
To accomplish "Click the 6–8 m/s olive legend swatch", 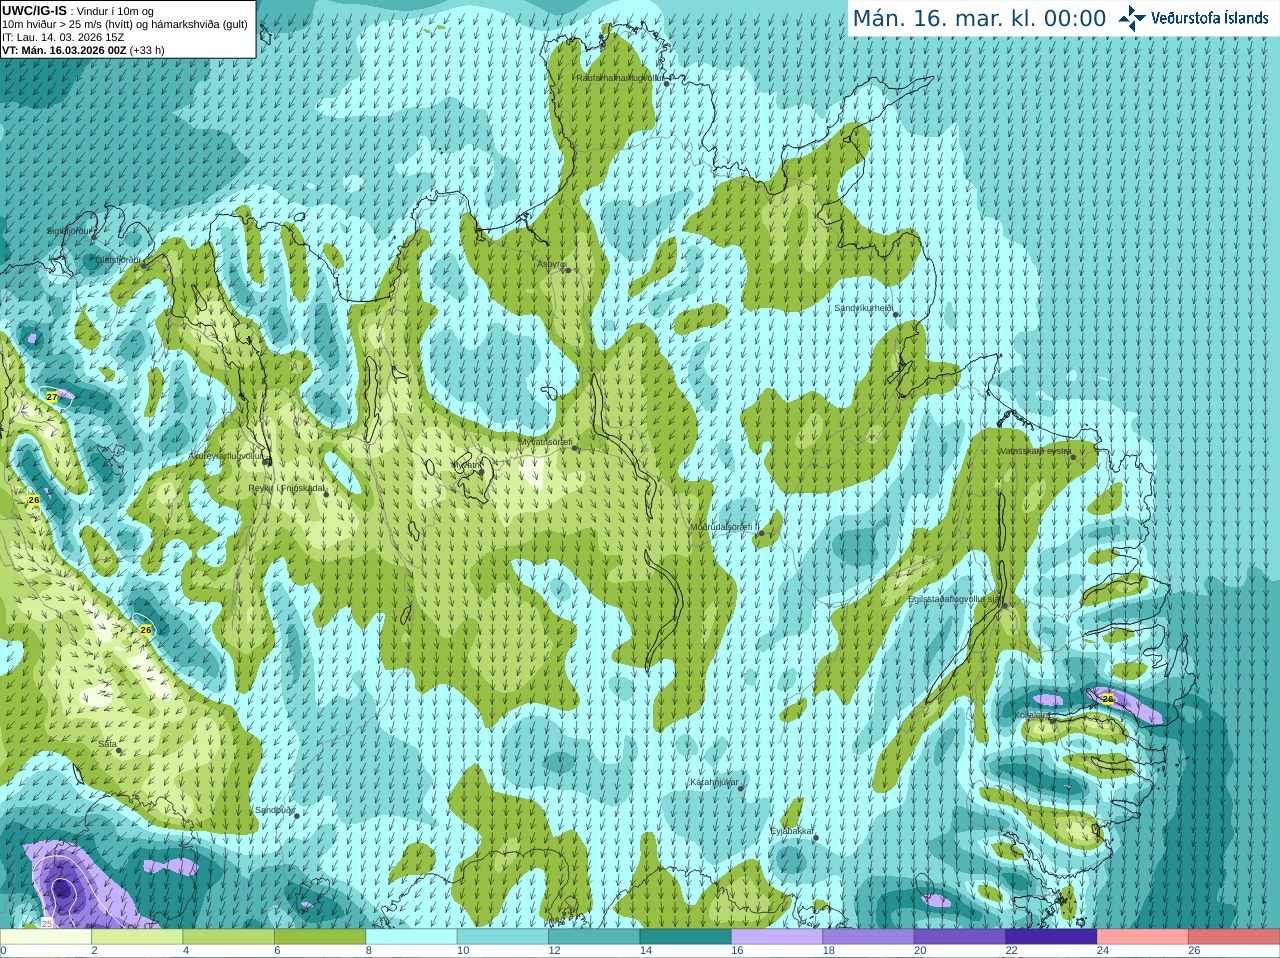I will click(320, 937).
